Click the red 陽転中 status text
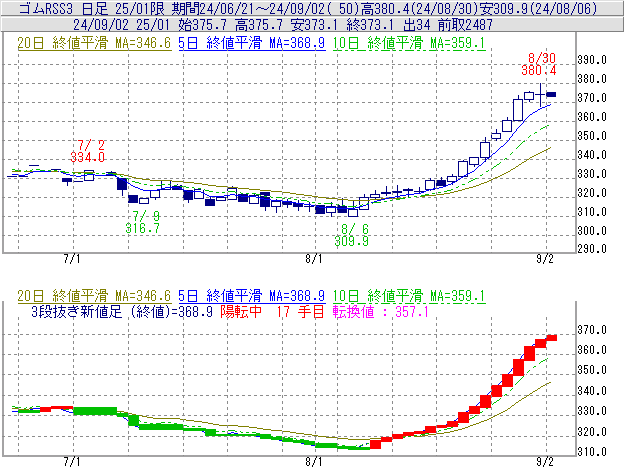Viewport: 624px width, 475px height. [241, 311]
